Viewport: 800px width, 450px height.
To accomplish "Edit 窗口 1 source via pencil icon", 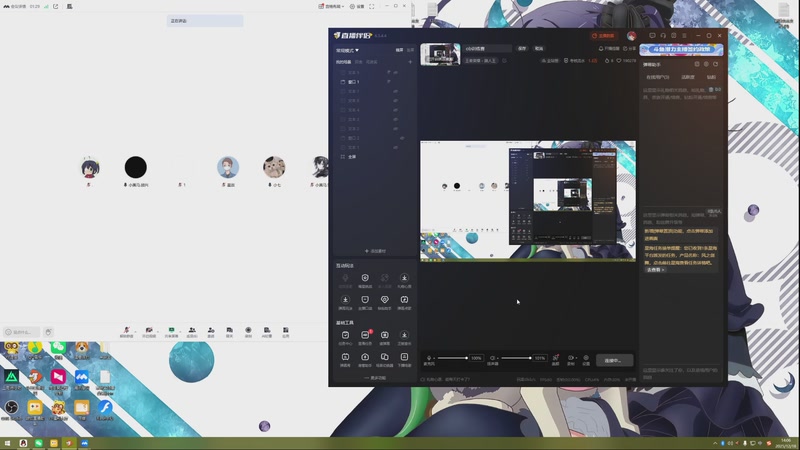I will (389, 82).
